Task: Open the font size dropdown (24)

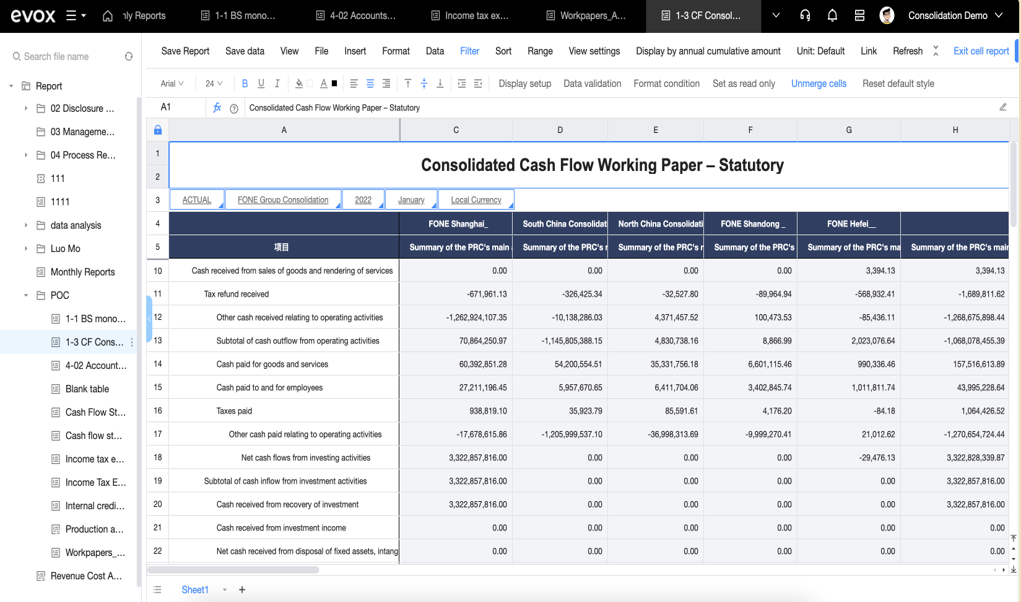Action: (x=214, y=83)
